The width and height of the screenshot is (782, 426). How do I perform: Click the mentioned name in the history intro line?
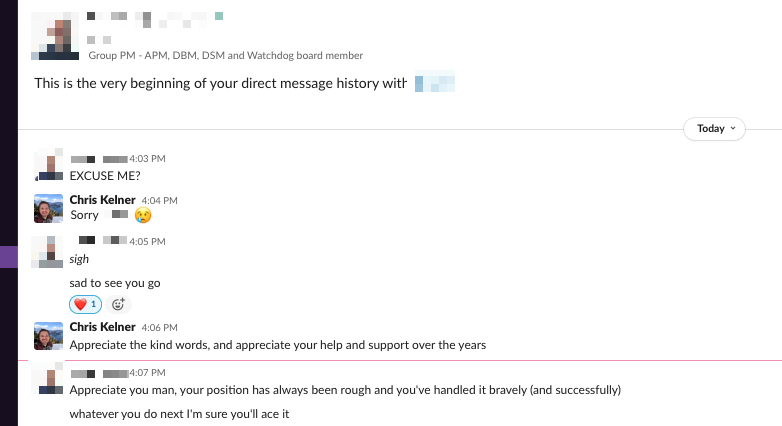click(x=435, y=83)
